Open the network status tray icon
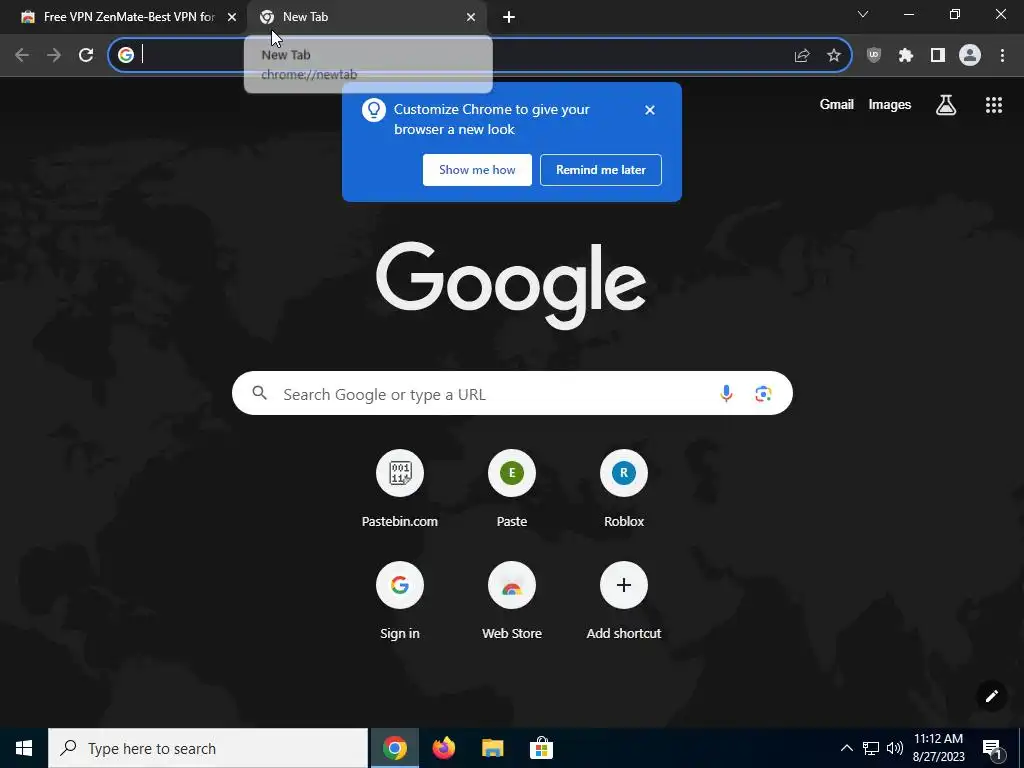Viewport: 1024px width, 768px height. pos(871,748)
